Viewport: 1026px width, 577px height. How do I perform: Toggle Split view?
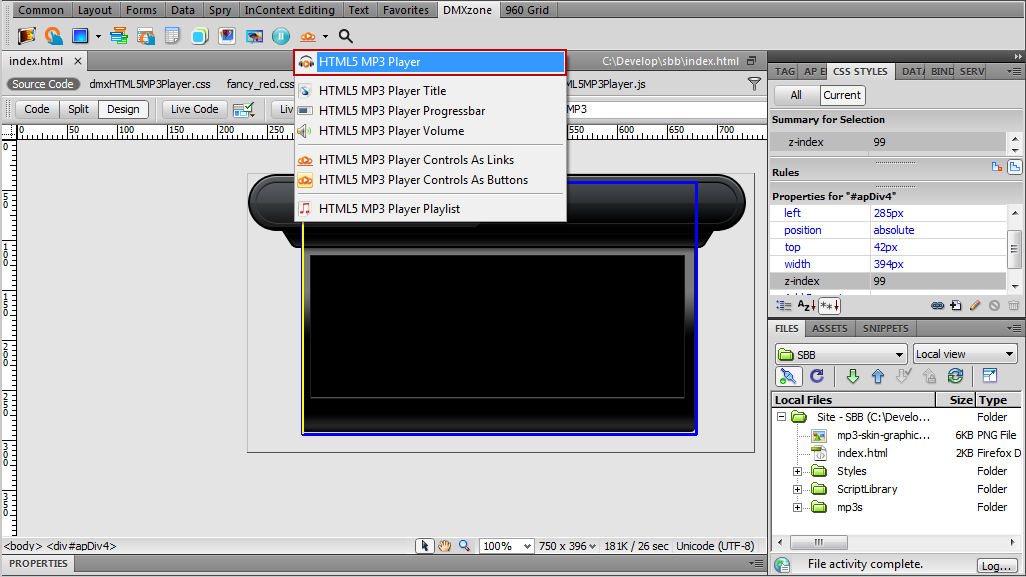coord(79,109)
